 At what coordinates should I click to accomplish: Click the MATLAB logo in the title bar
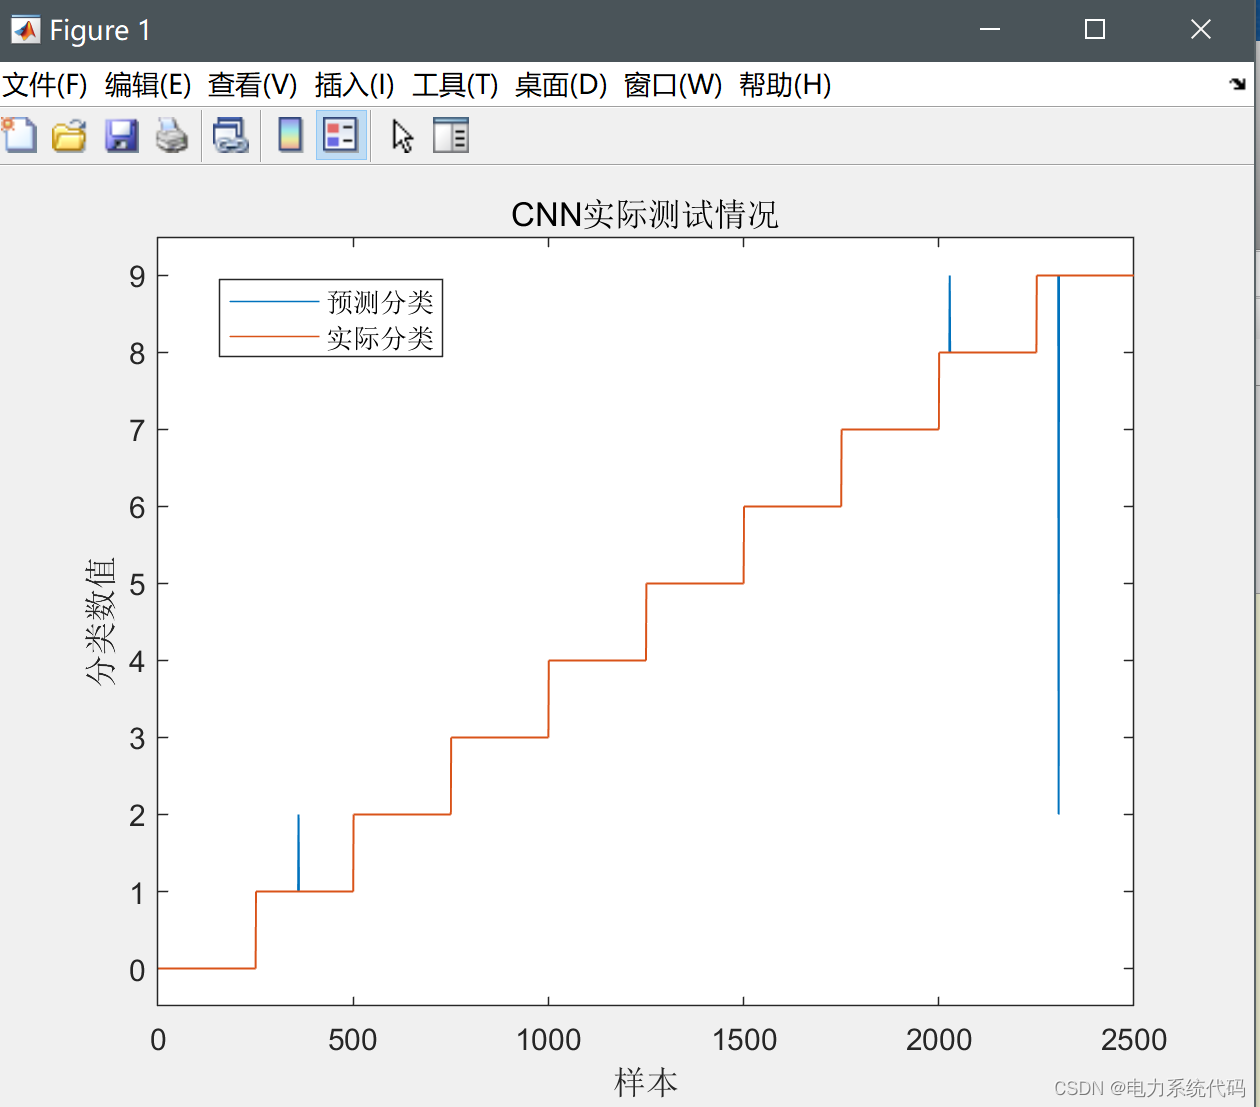25,30
